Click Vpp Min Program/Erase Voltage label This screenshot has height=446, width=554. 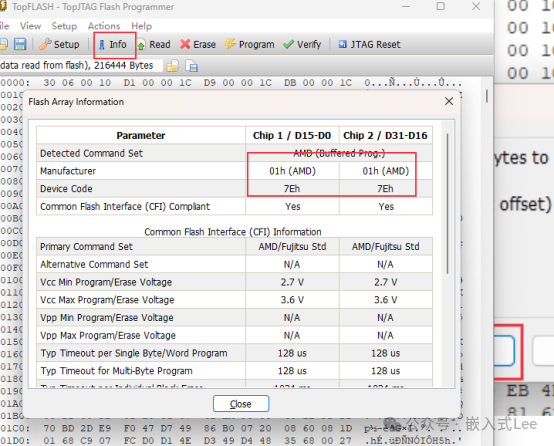[x=107, y=317]
